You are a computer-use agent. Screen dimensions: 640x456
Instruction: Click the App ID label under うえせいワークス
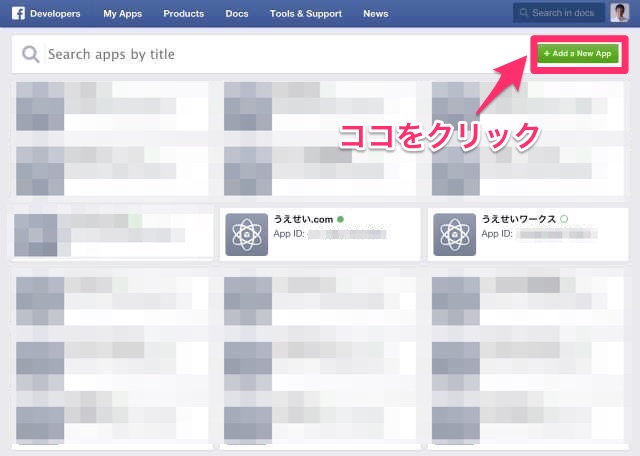(497, 234)
